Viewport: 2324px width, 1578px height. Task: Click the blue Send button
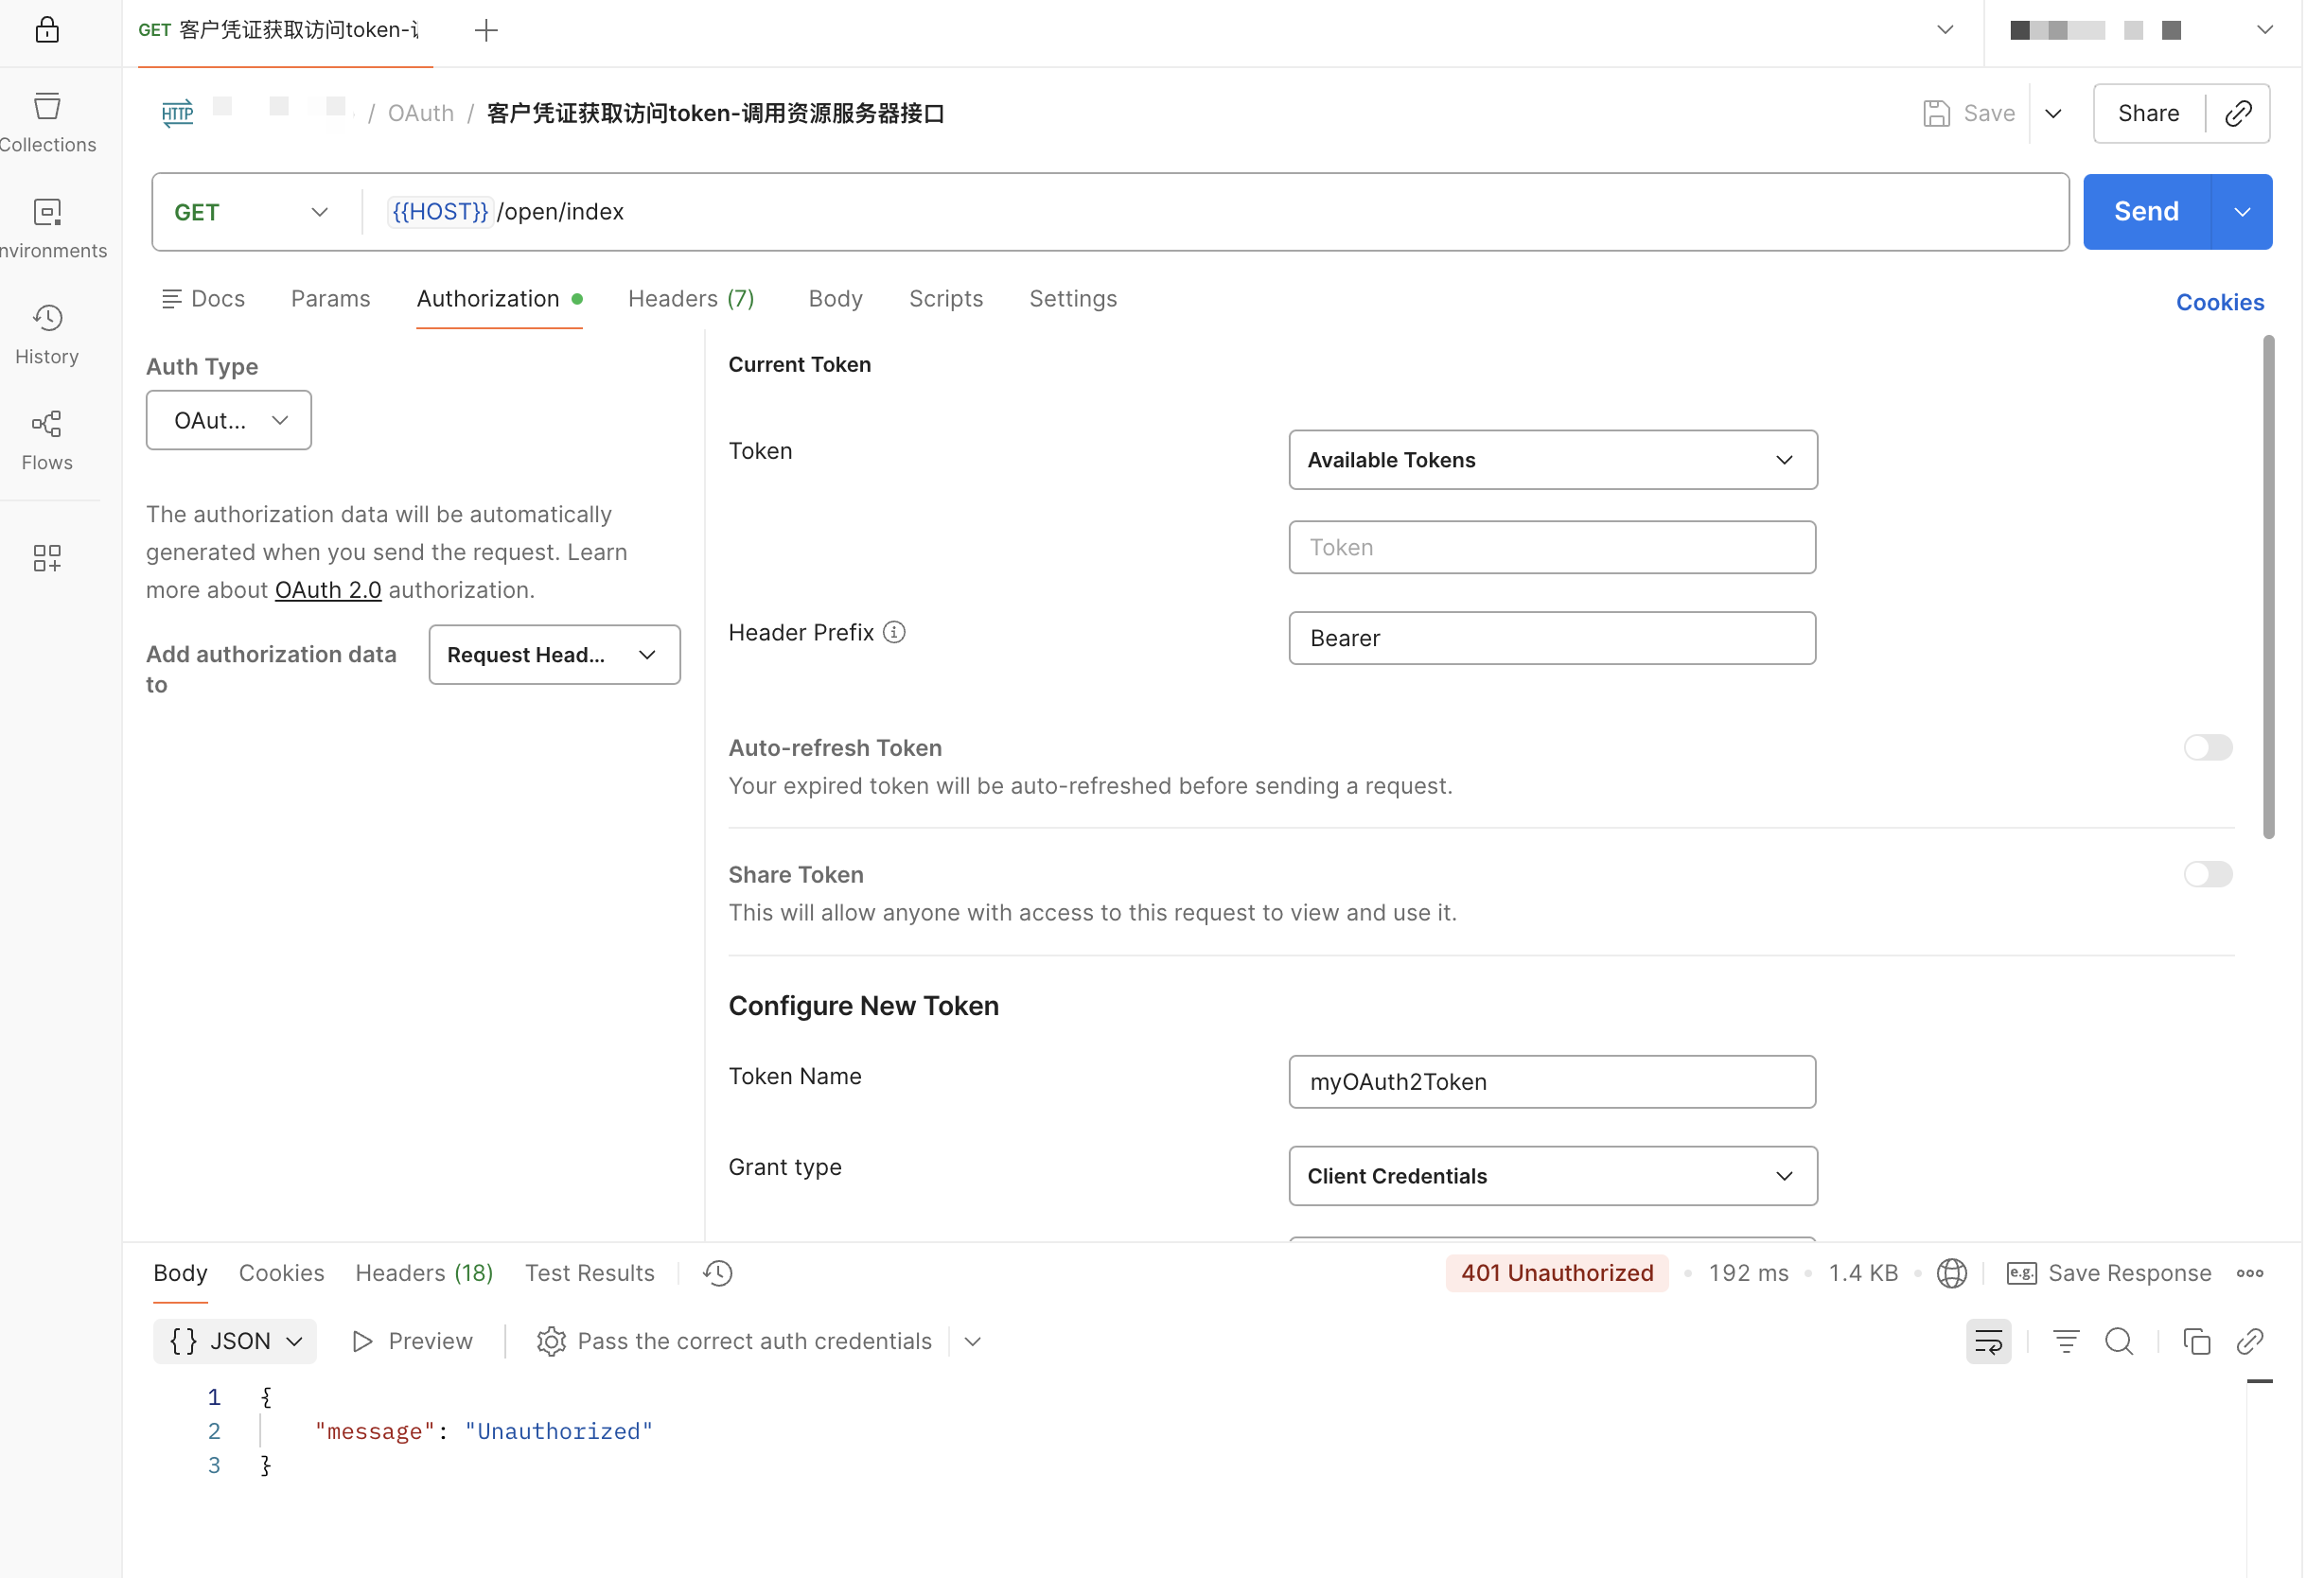click(x=2146, y=212)
